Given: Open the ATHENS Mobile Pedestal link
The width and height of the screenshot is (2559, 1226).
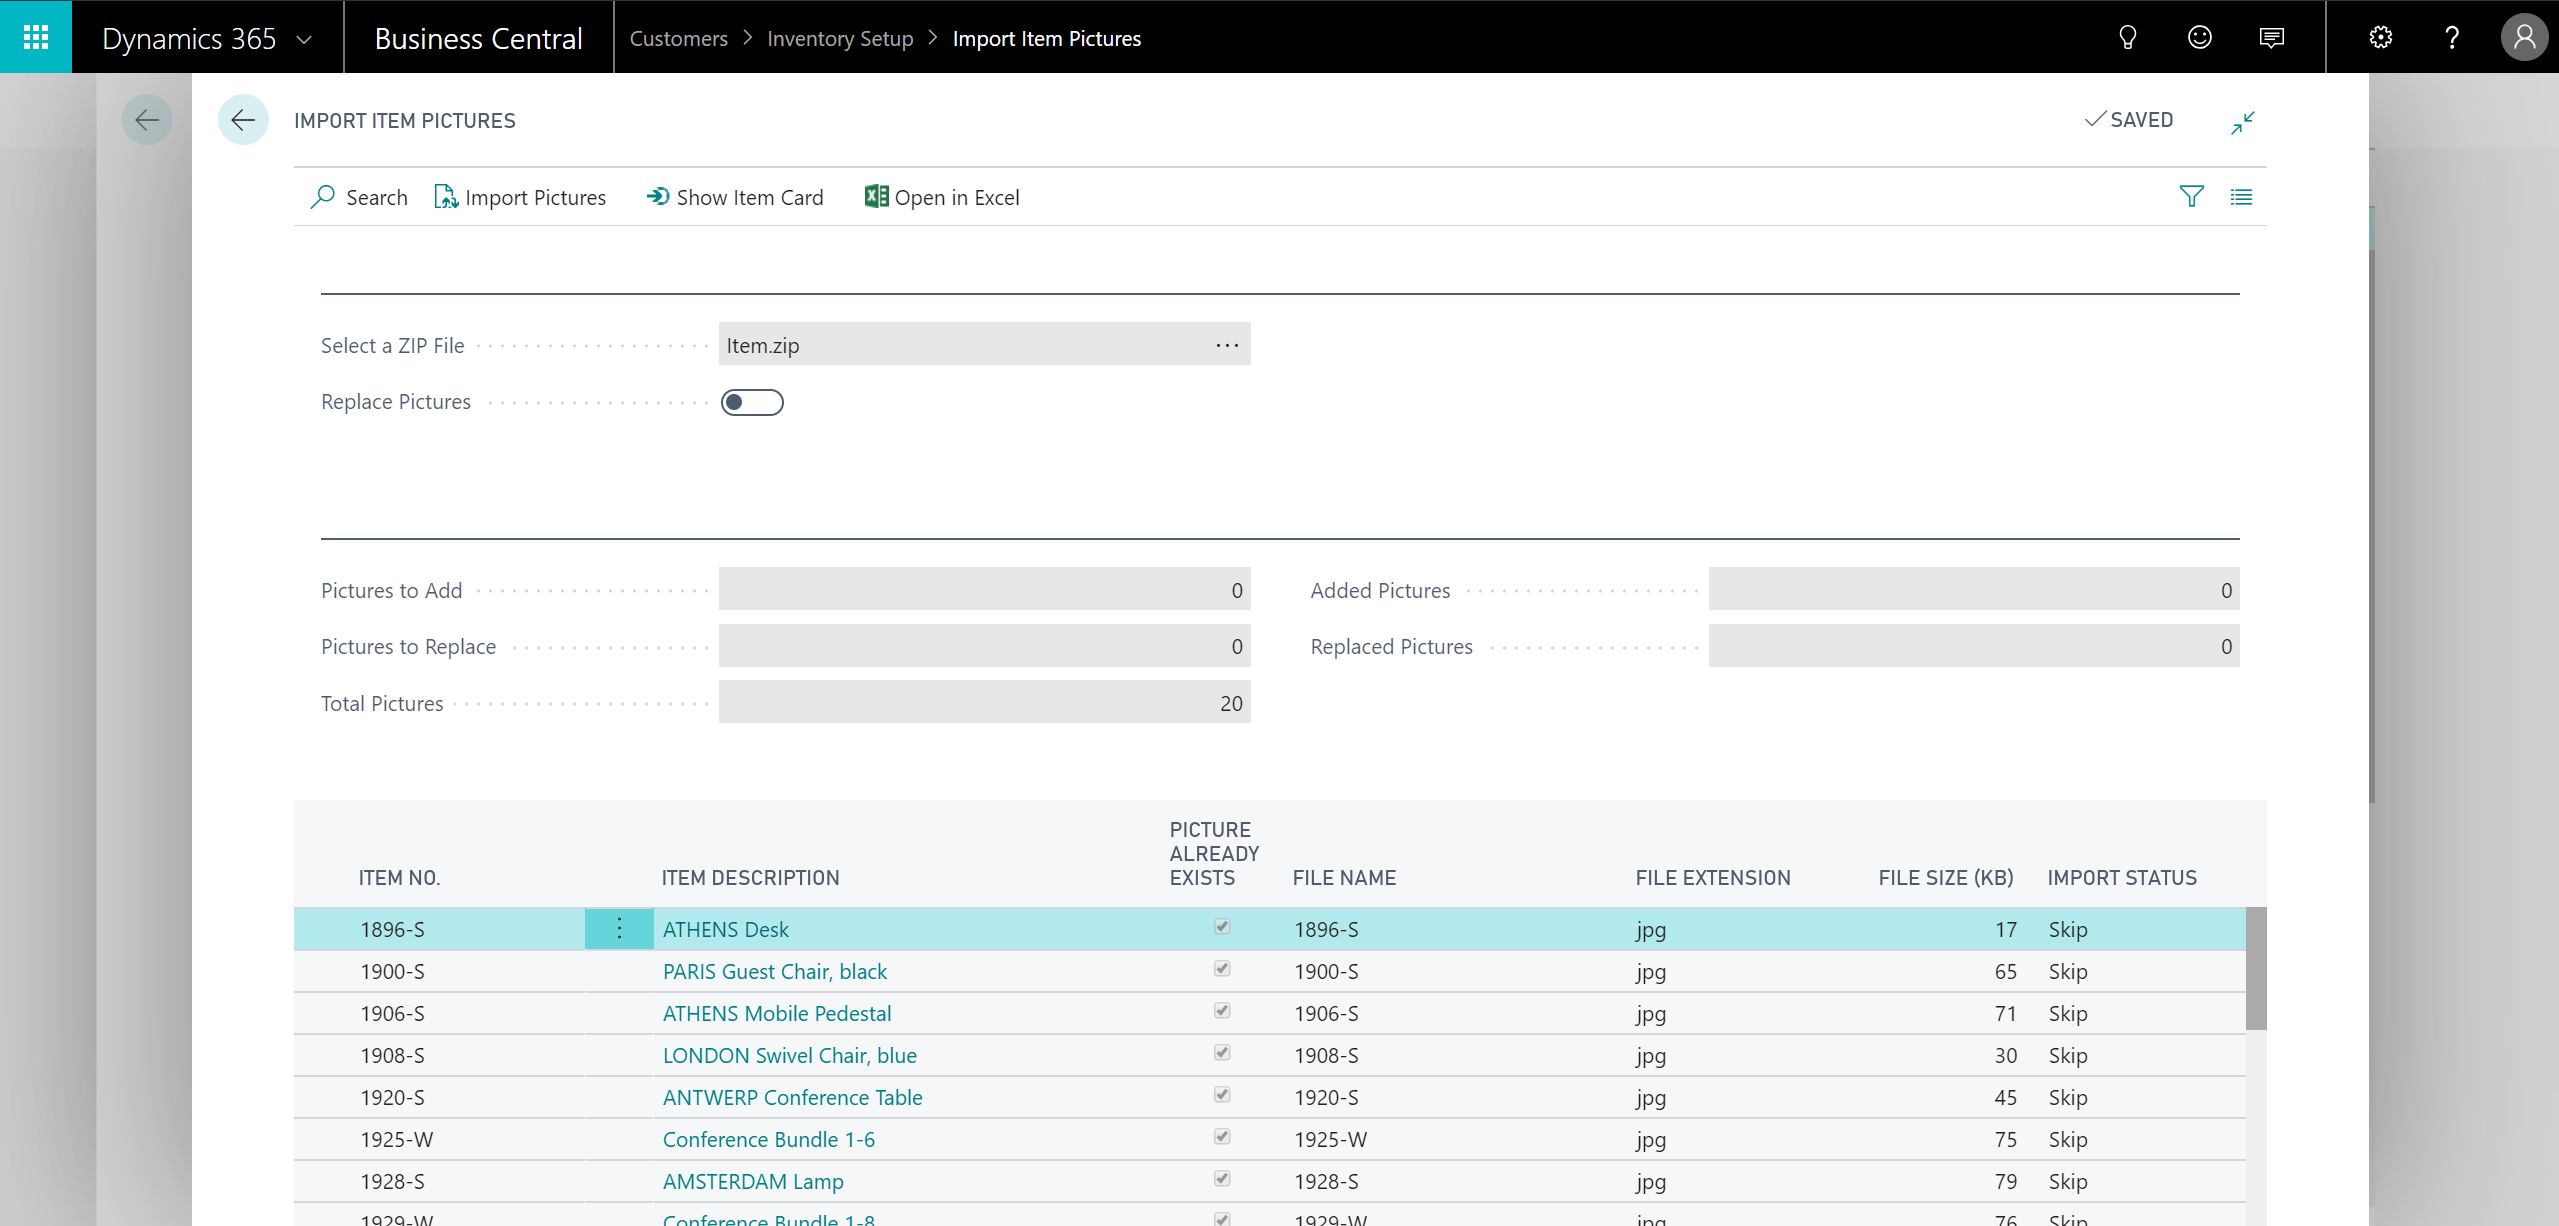Looking at the screenshot, I should (x=776, y=1013).
